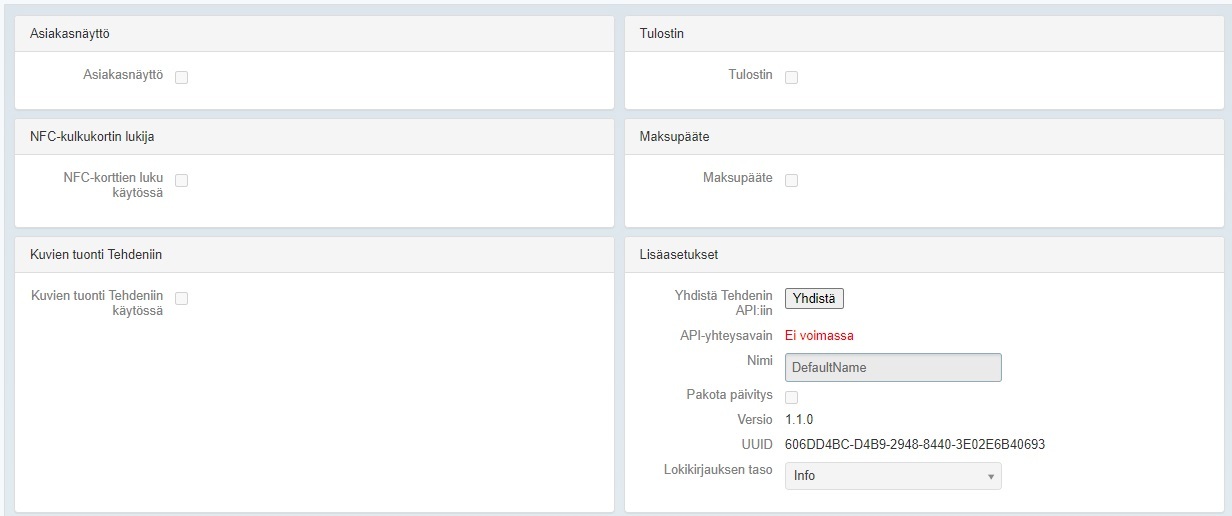Screen dimensions: 1232x516
Task: Click the Lisäasetukset panel header
Action: click(x=678, y=255)
